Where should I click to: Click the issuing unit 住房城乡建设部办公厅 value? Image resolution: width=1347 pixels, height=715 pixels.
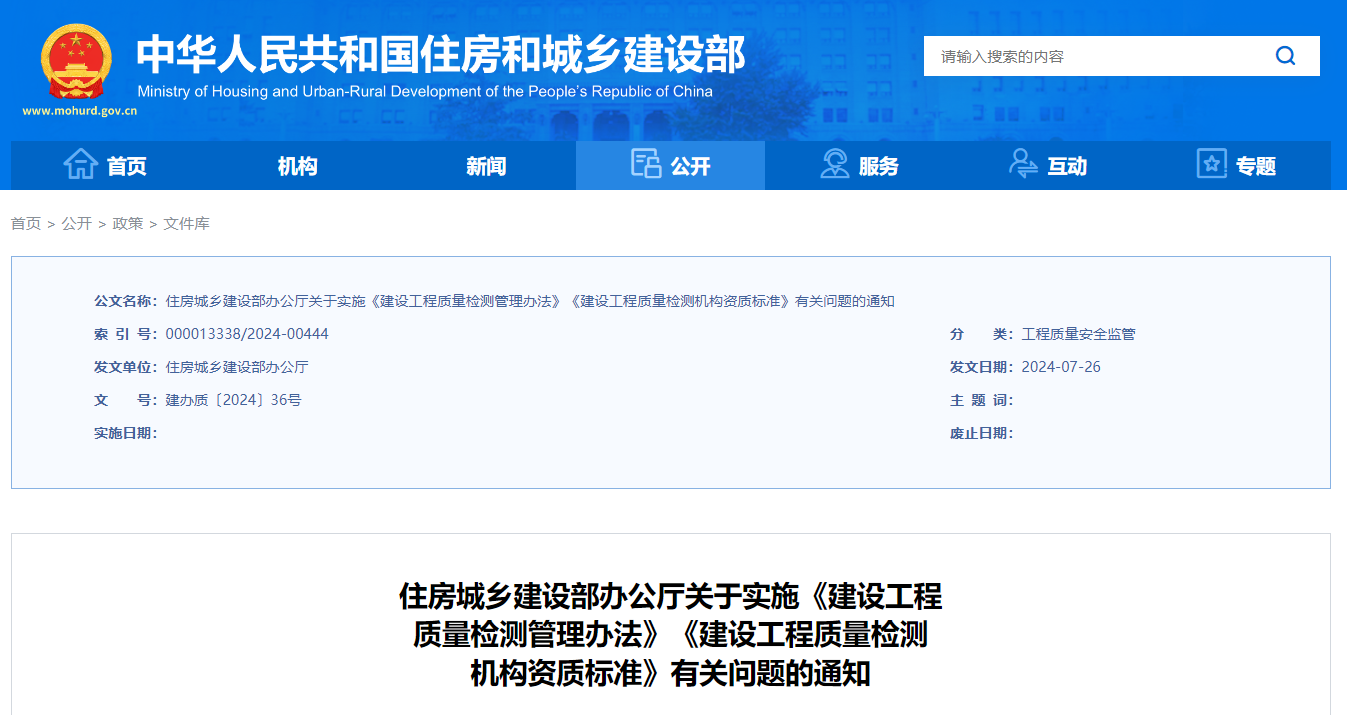pyautogui.click(x=237, y=367)
